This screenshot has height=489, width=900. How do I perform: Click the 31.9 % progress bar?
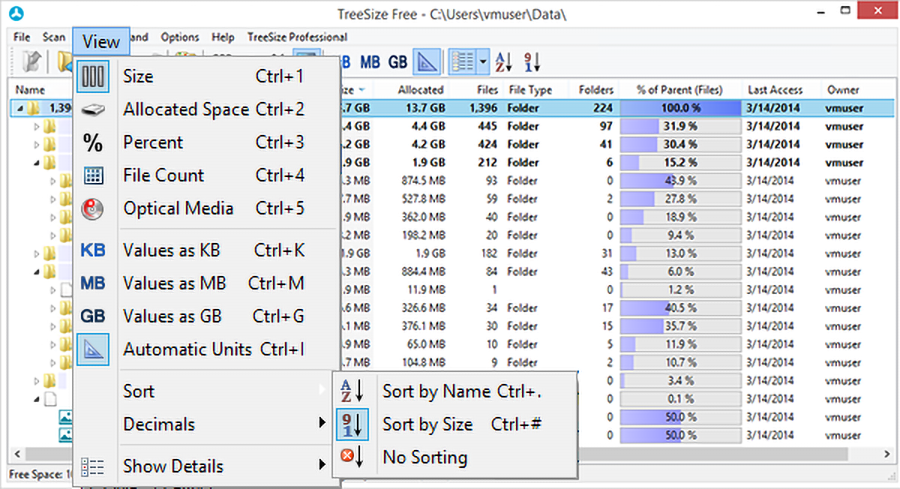pyautogui.click(x=681, y=126)
